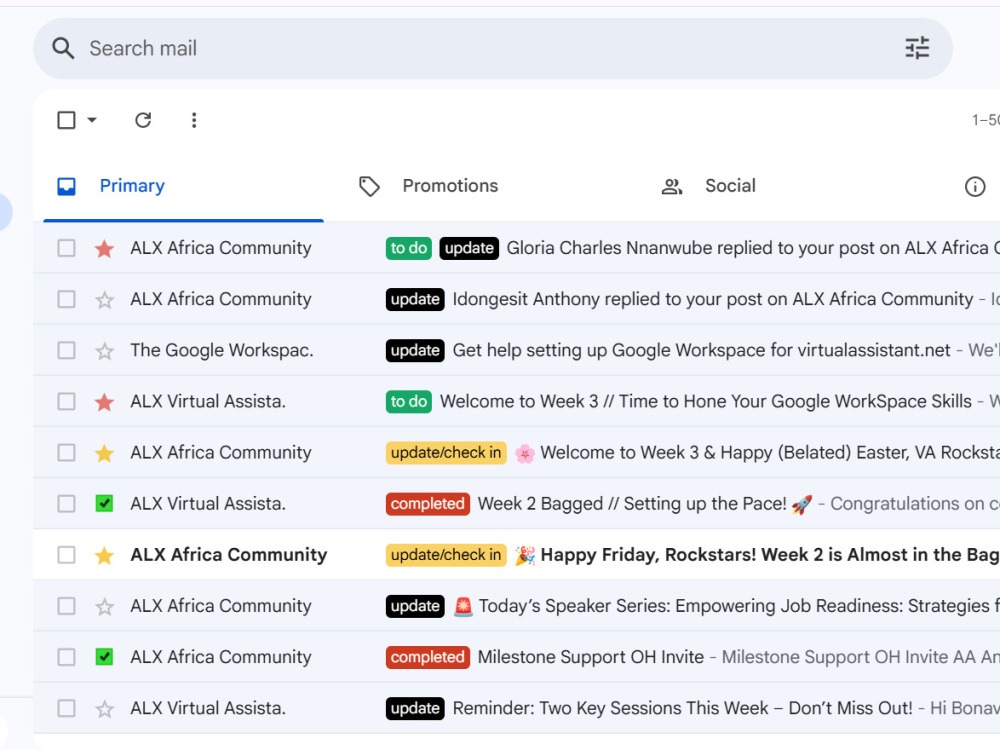Screen dimensions: 1000x750
Task: Open the three-dot More menu
Action: pos(194,120)
